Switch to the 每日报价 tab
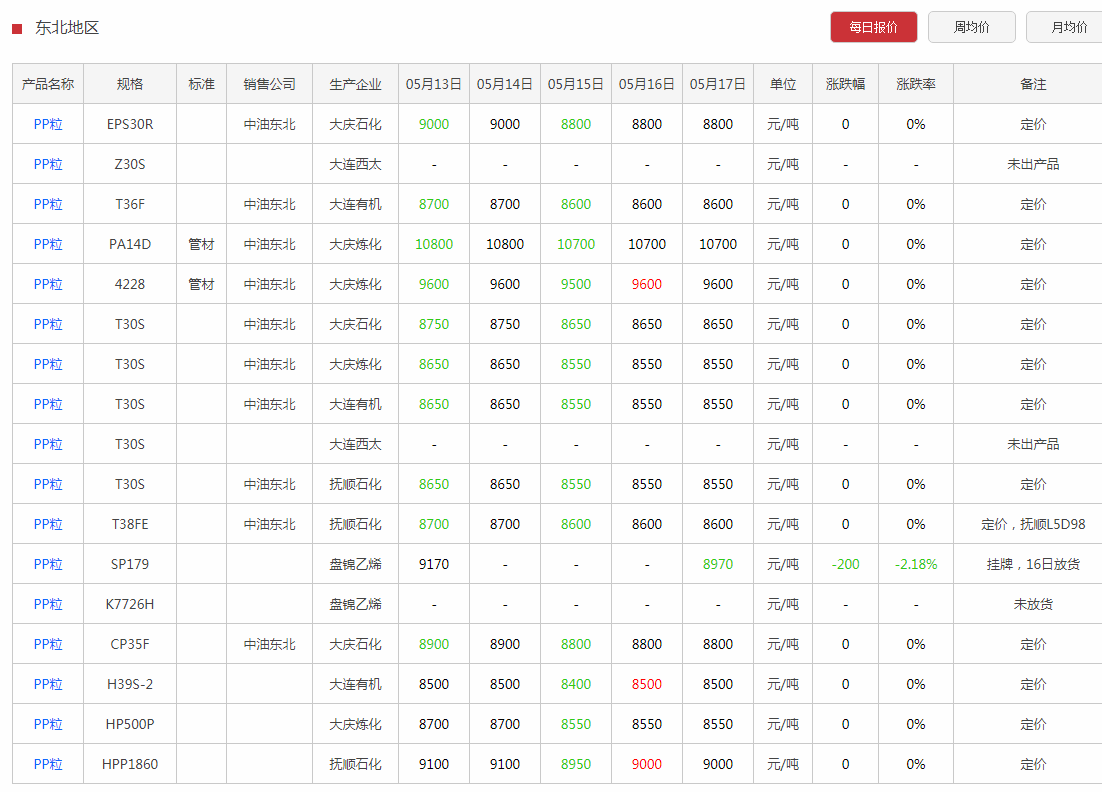 tap(874, 27)
